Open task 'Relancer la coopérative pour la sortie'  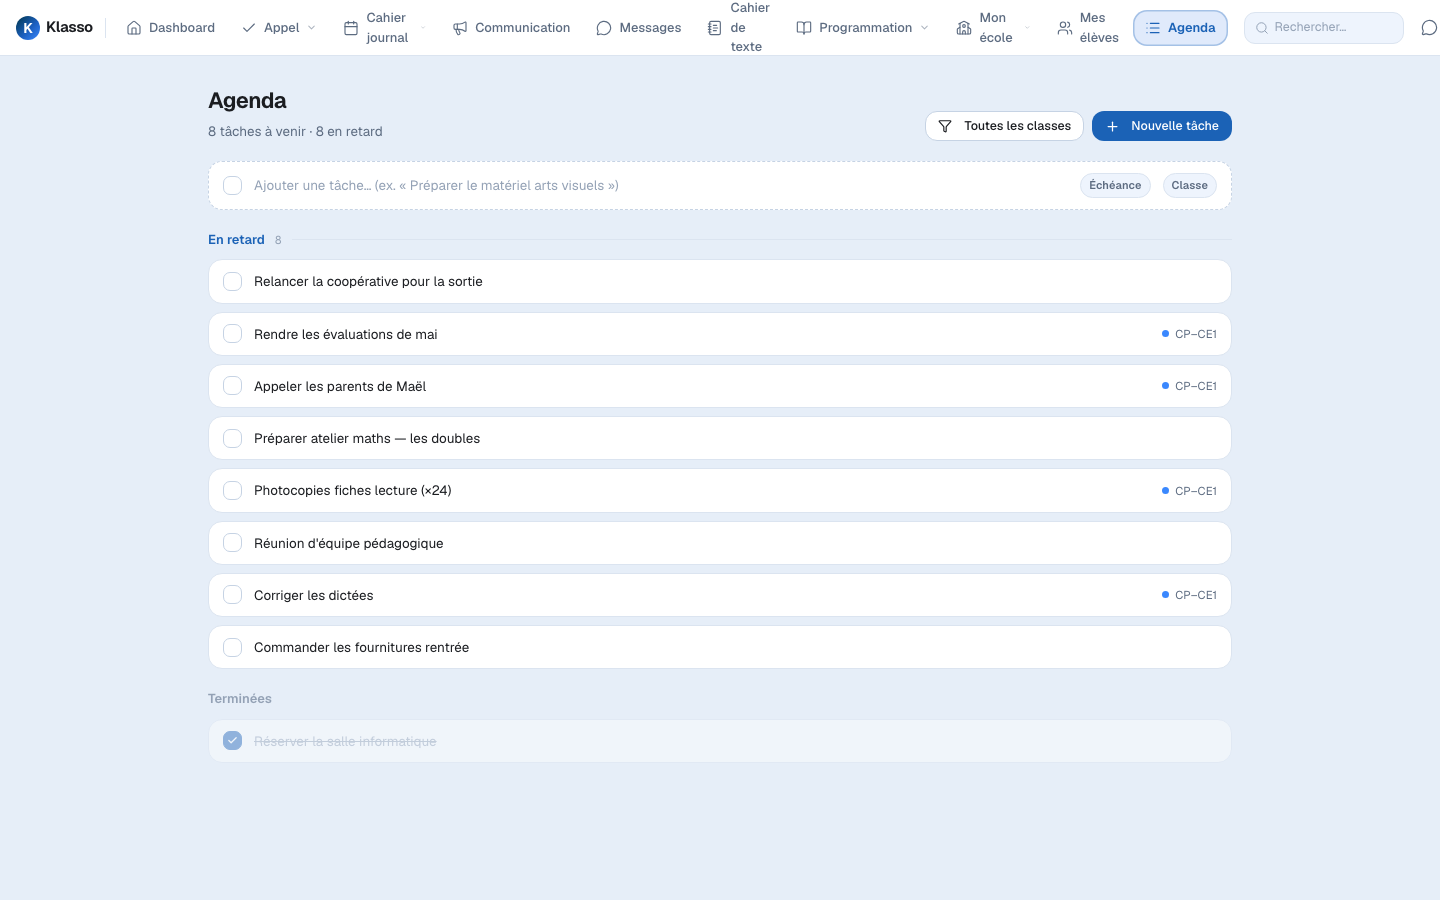point(368,282)
